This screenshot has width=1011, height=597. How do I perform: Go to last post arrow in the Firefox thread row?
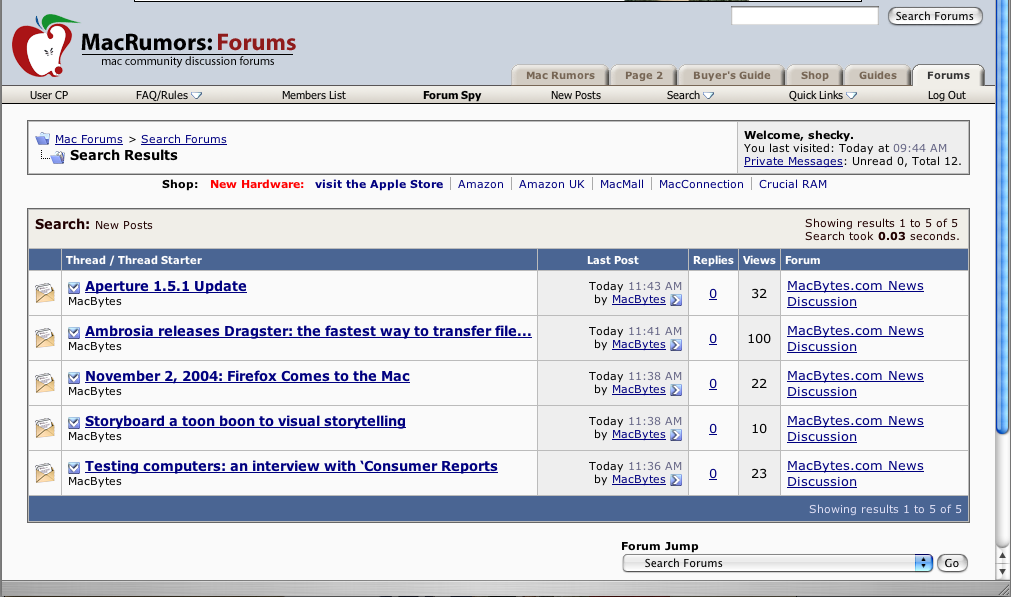click(676, 390)
